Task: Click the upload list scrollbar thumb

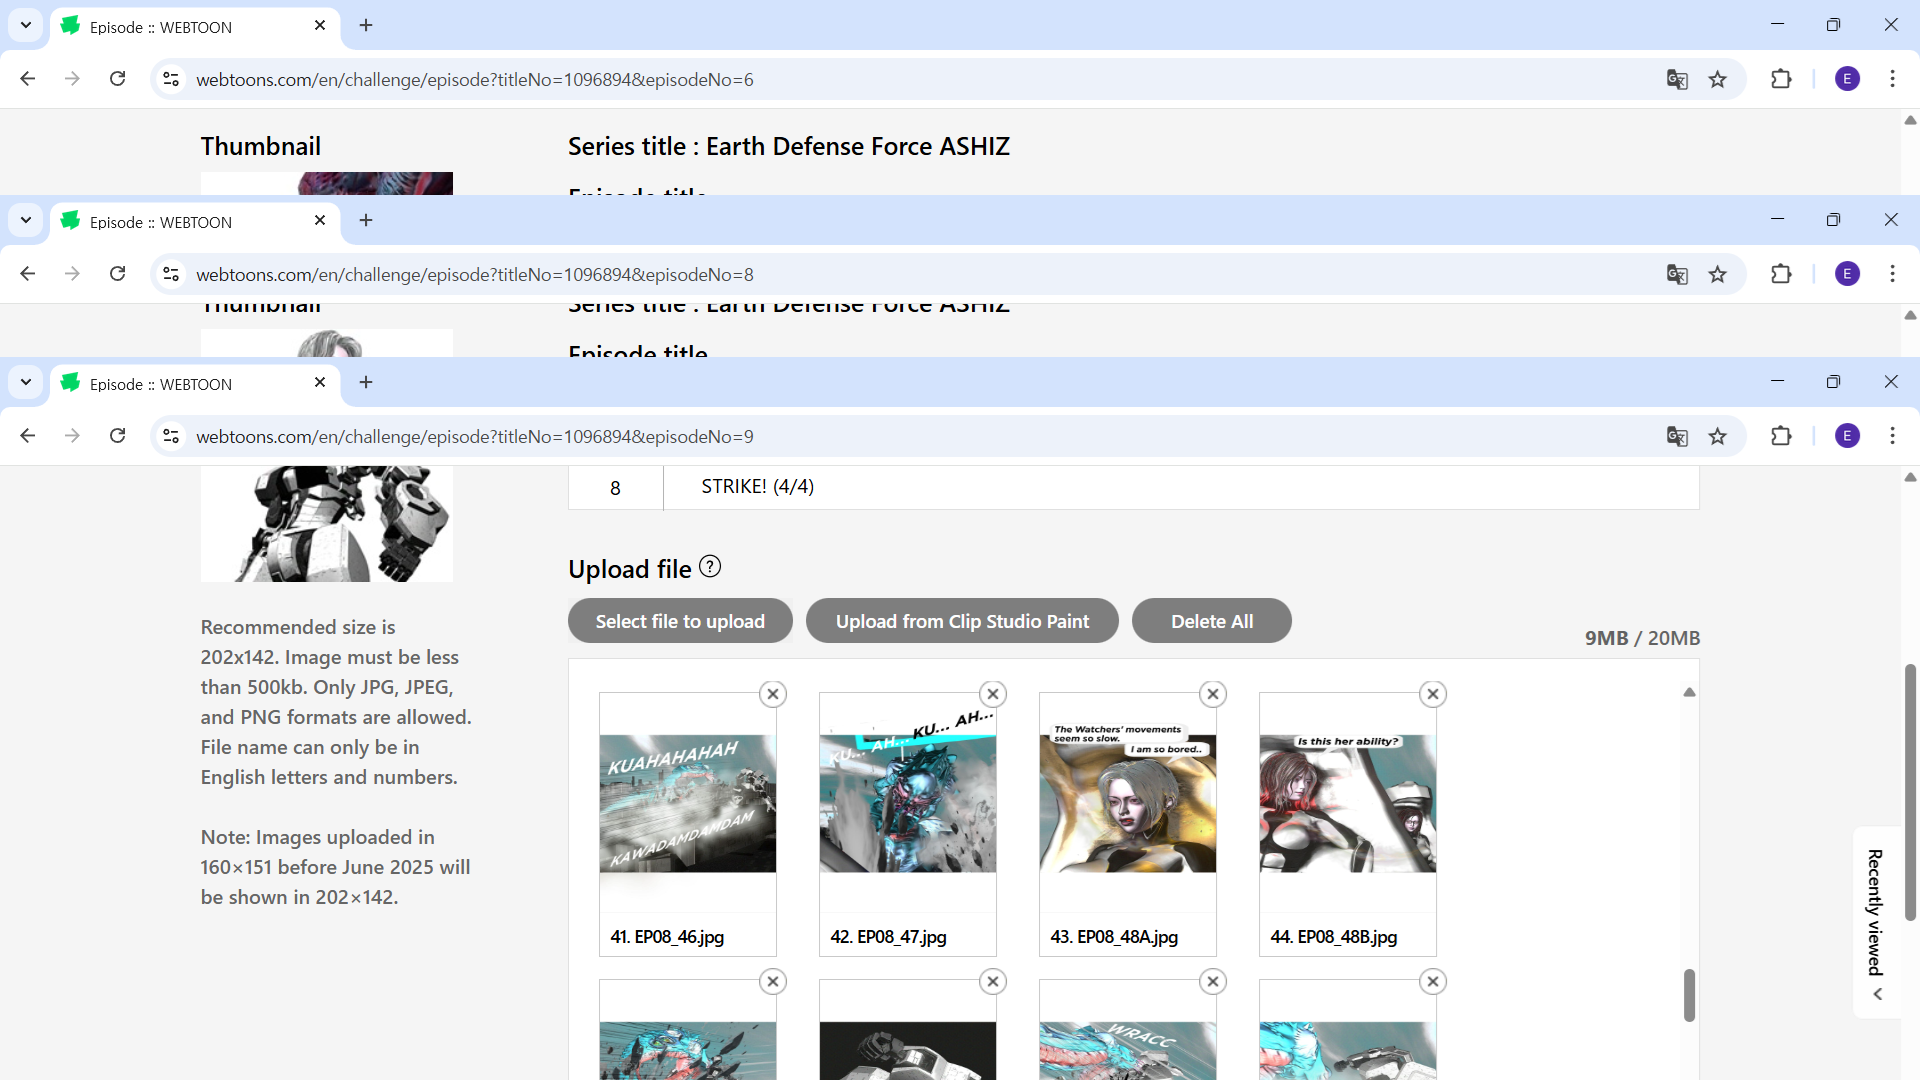Action: coord(1689,995)
